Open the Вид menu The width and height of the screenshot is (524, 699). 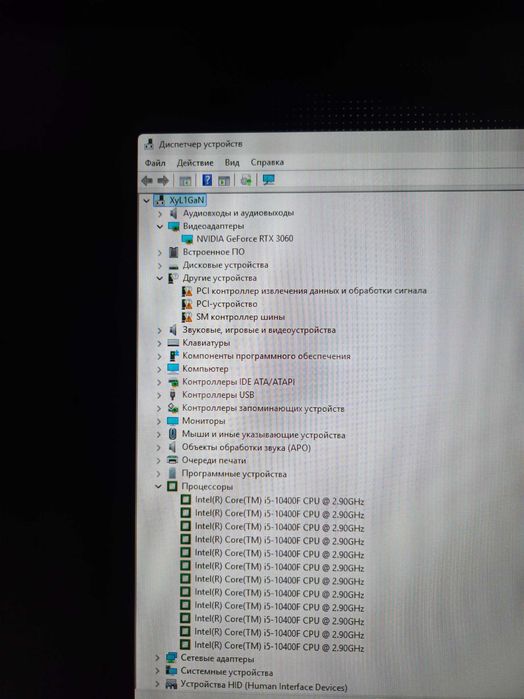pos(232,162)
